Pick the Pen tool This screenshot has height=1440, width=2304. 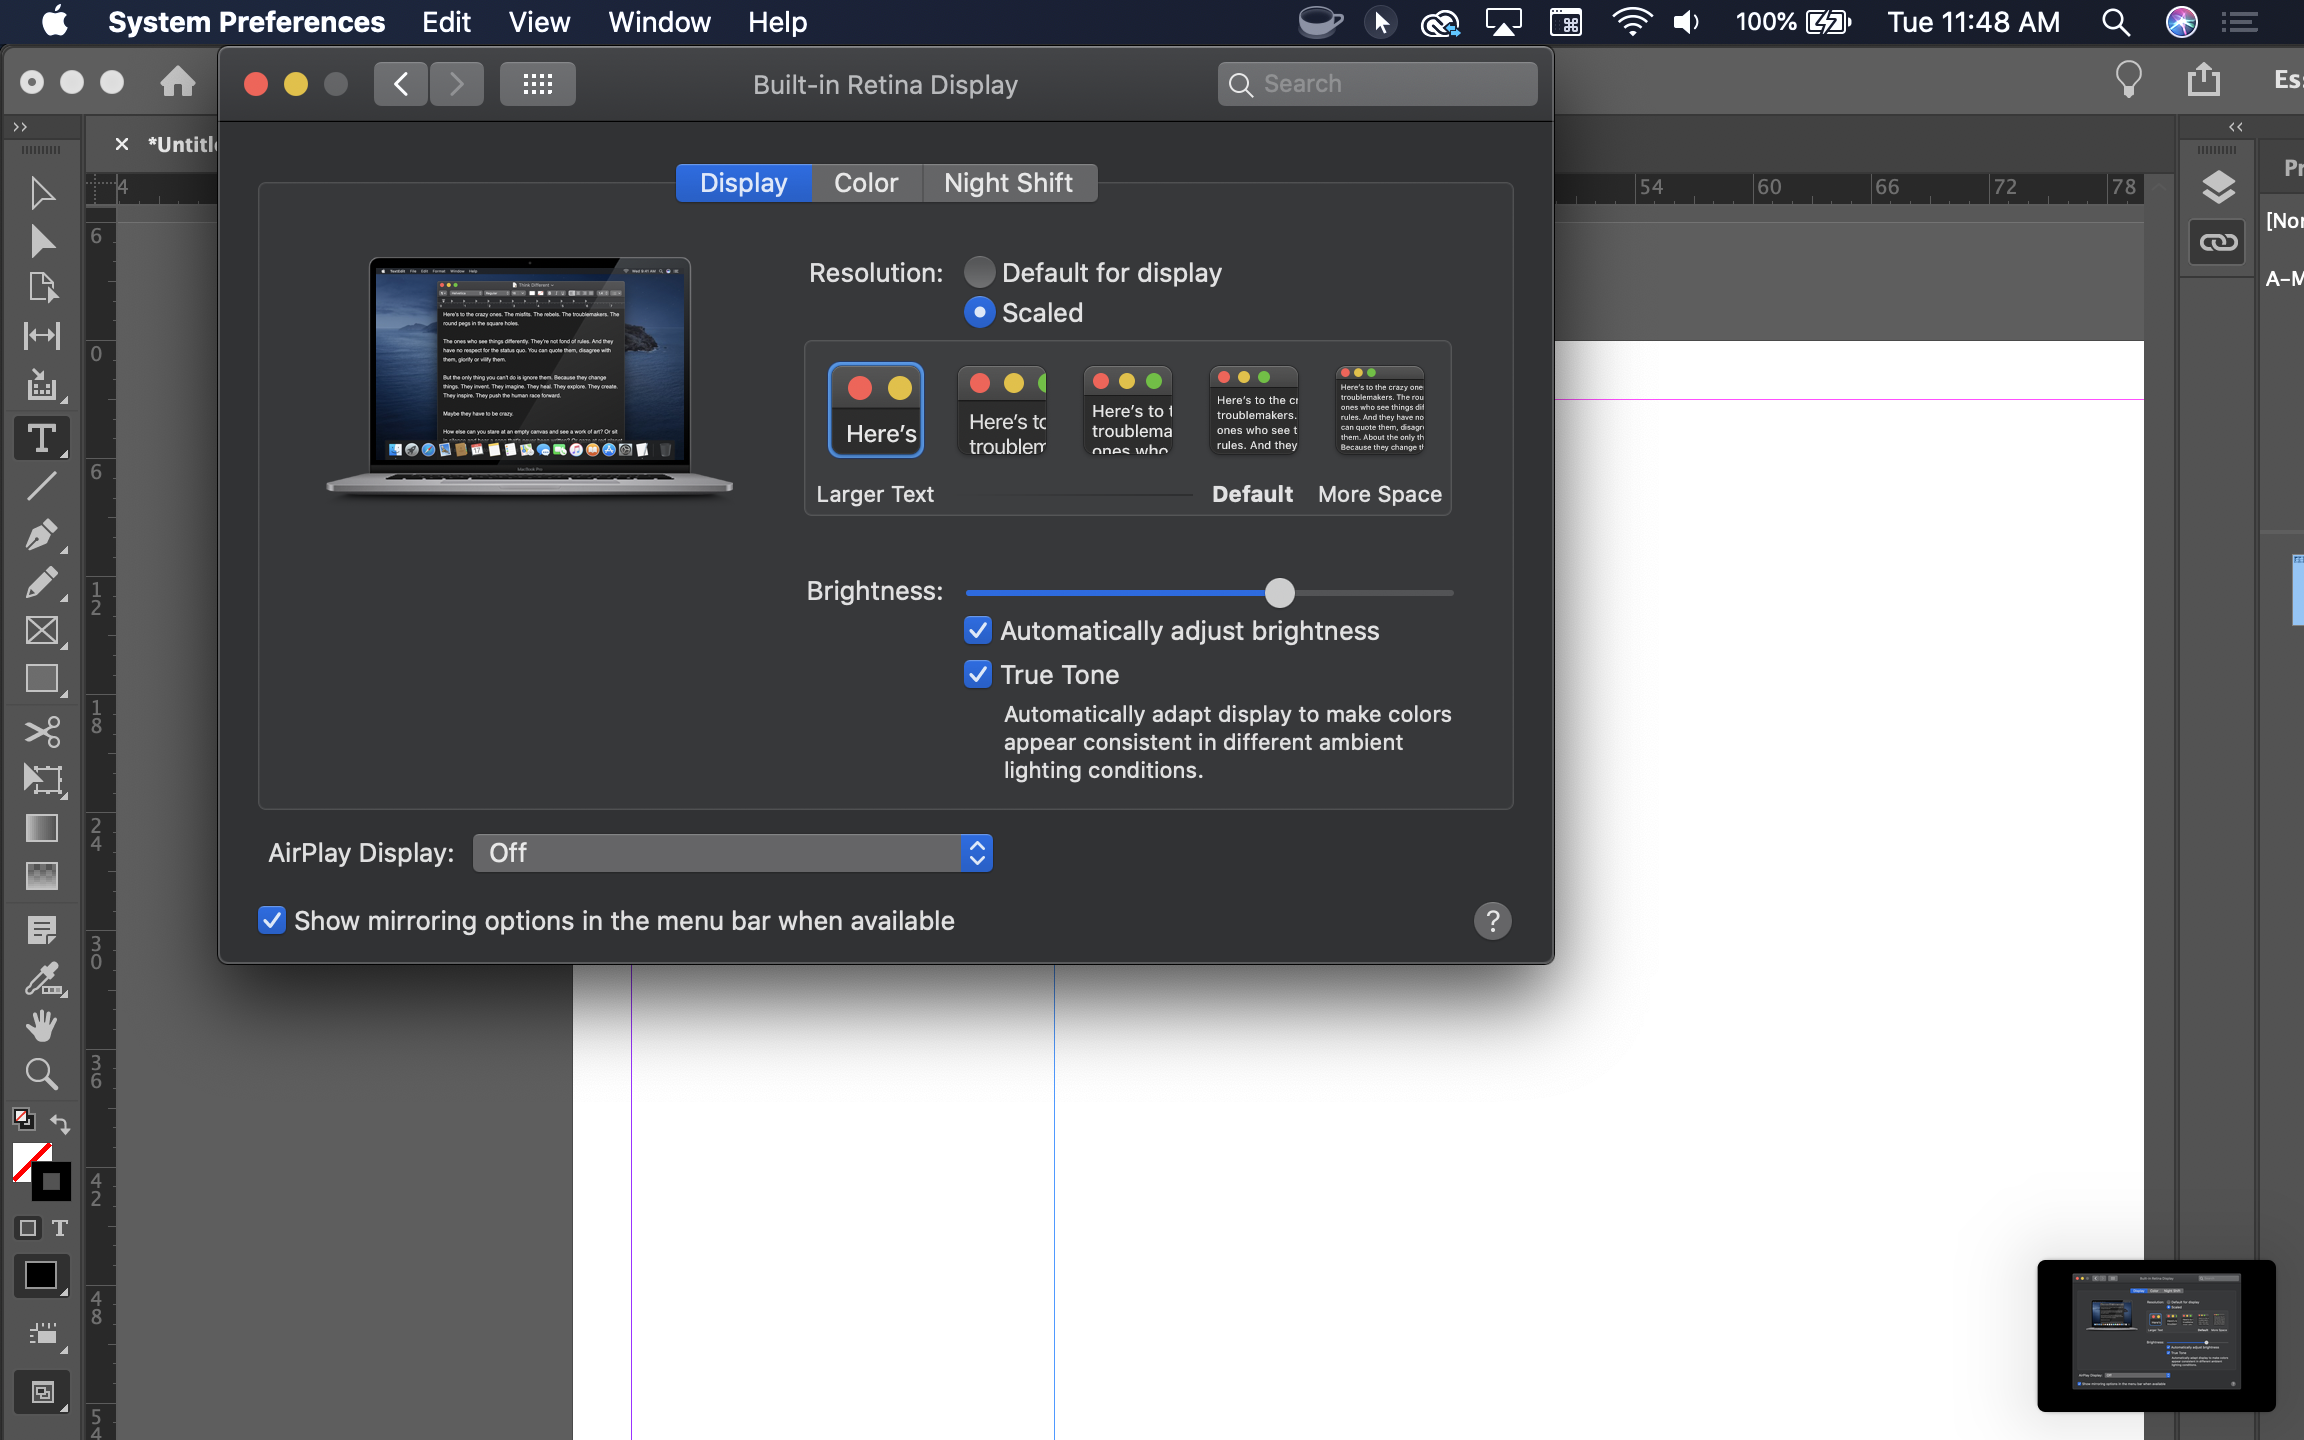click(42, 534)
